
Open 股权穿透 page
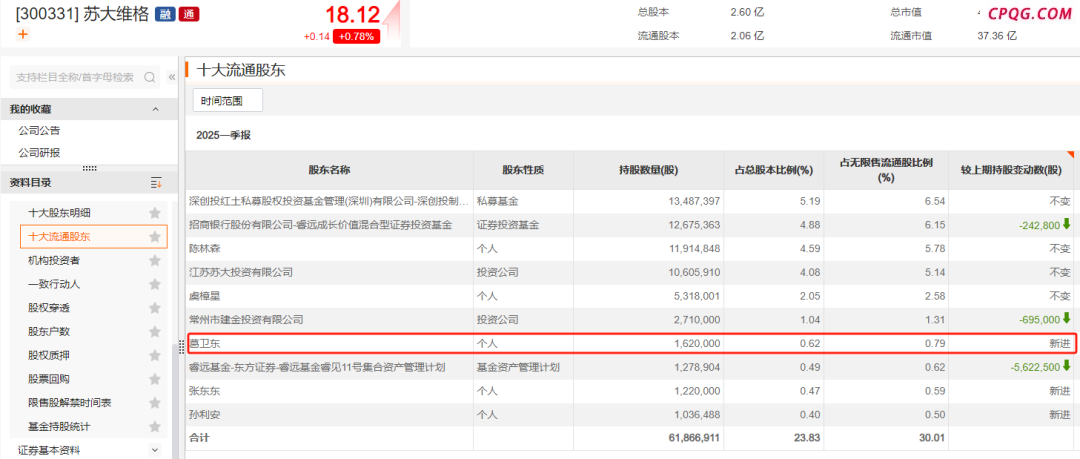[49, 308]
